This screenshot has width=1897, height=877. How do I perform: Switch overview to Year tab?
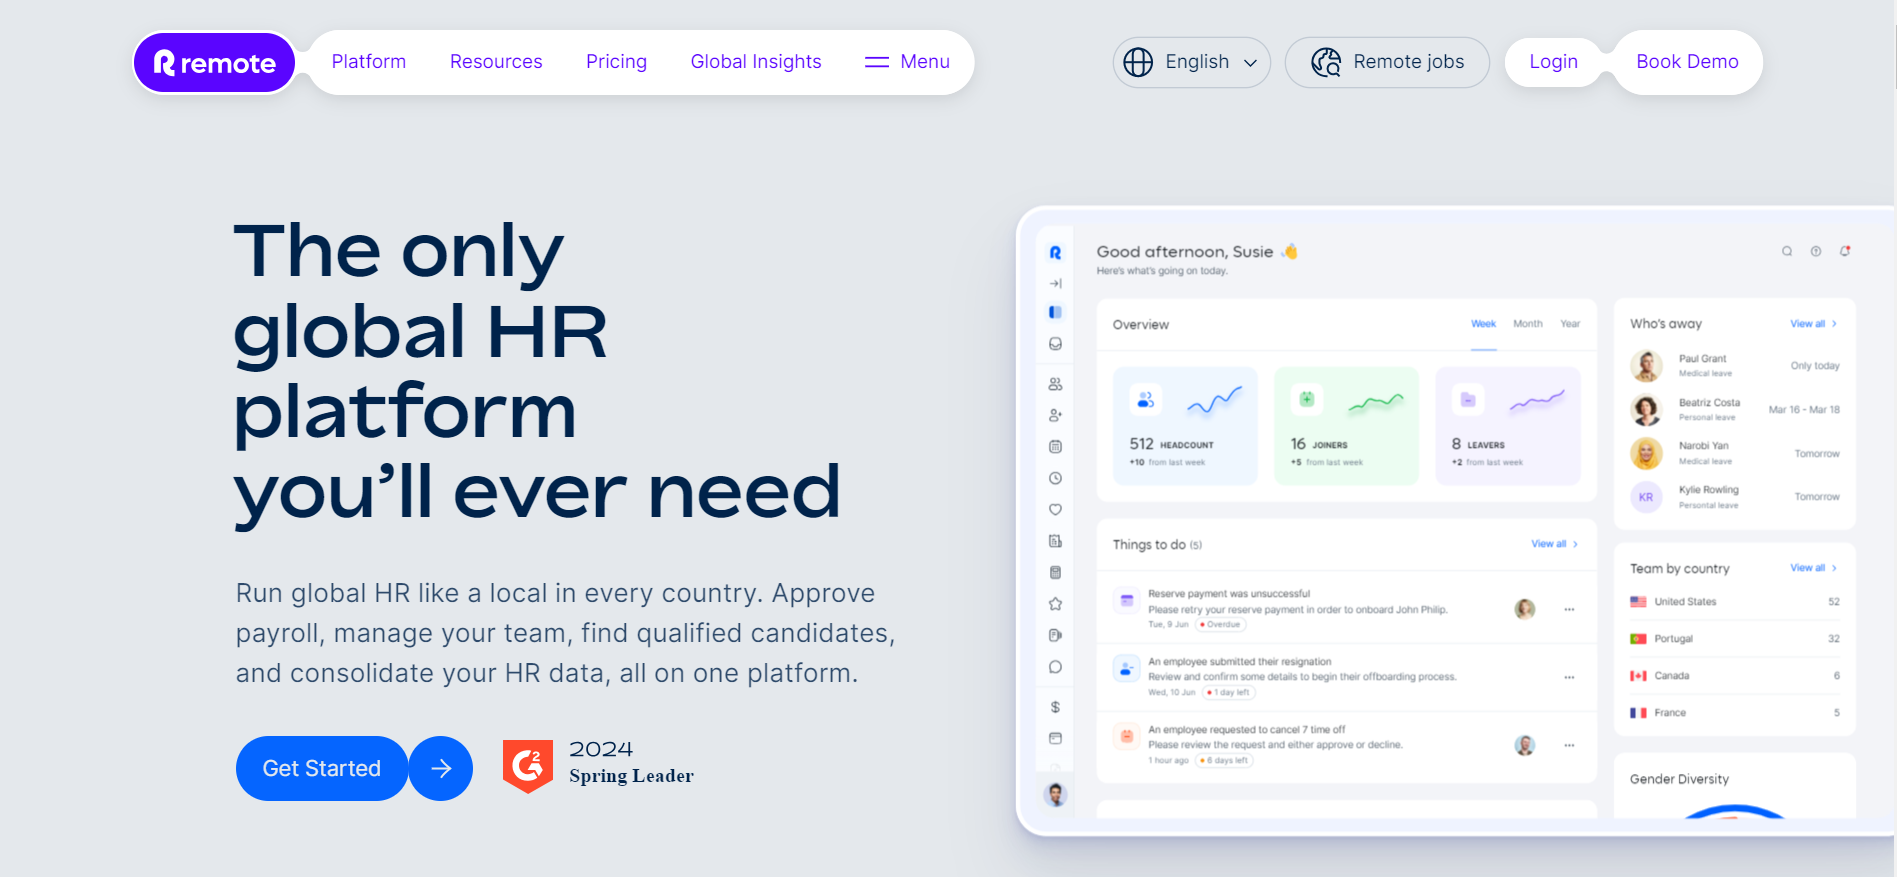pos(1571,324)
